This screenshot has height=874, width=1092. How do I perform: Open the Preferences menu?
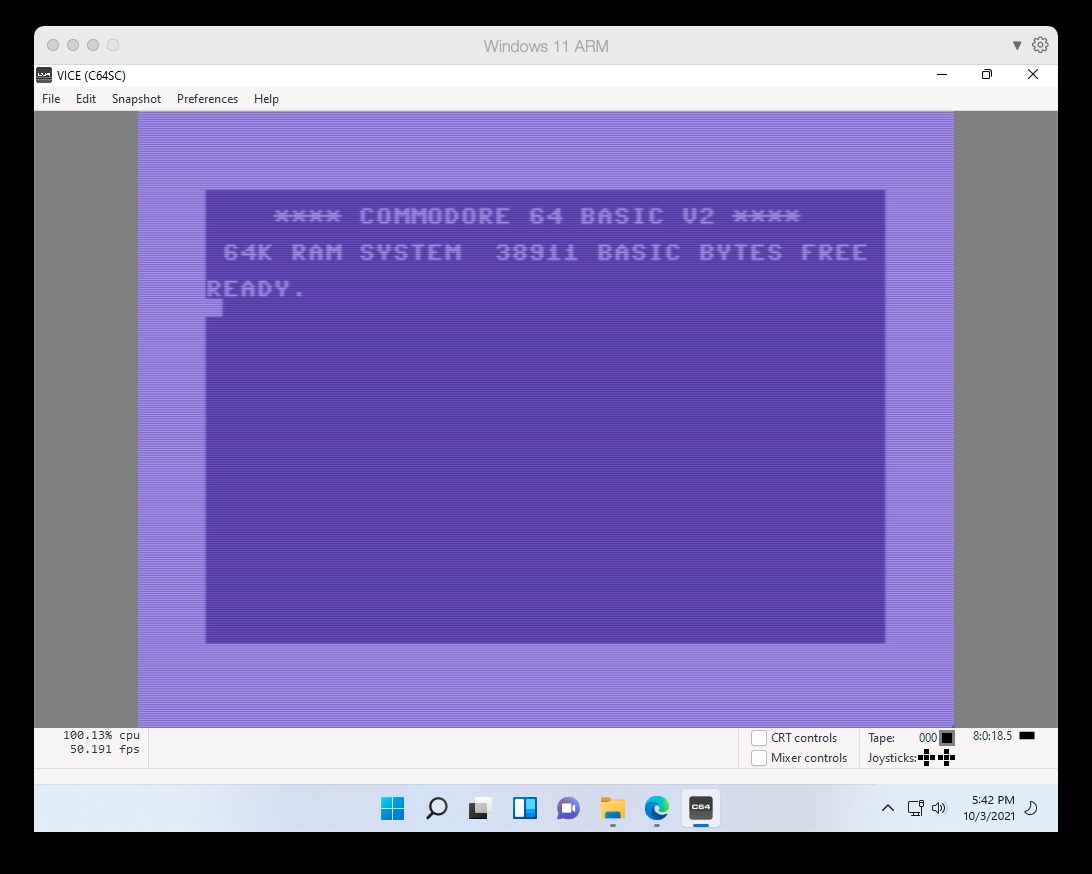208,99
